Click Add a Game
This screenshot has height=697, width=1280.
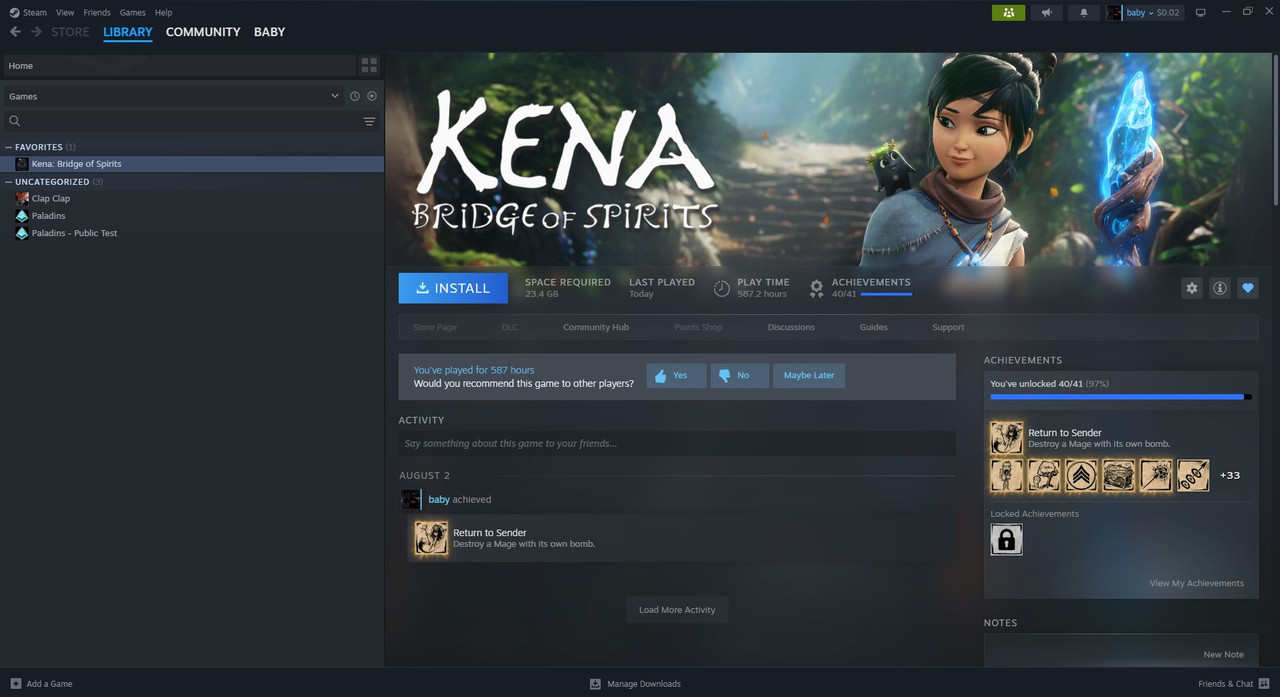point(41,684)
